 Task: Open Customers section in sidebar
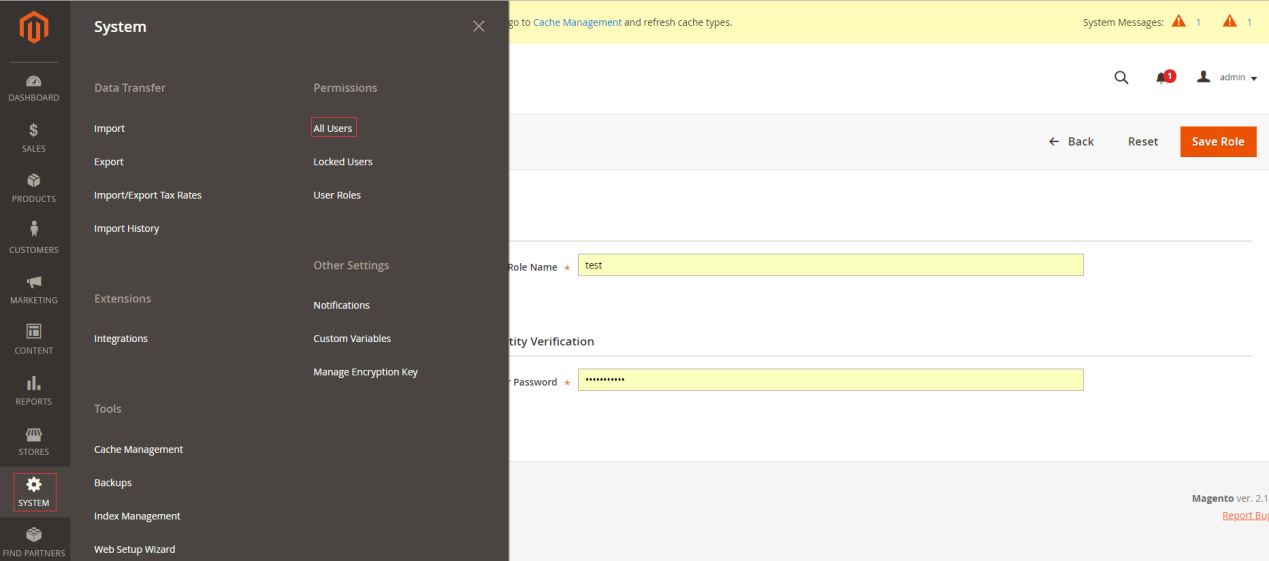coord(34,238)
